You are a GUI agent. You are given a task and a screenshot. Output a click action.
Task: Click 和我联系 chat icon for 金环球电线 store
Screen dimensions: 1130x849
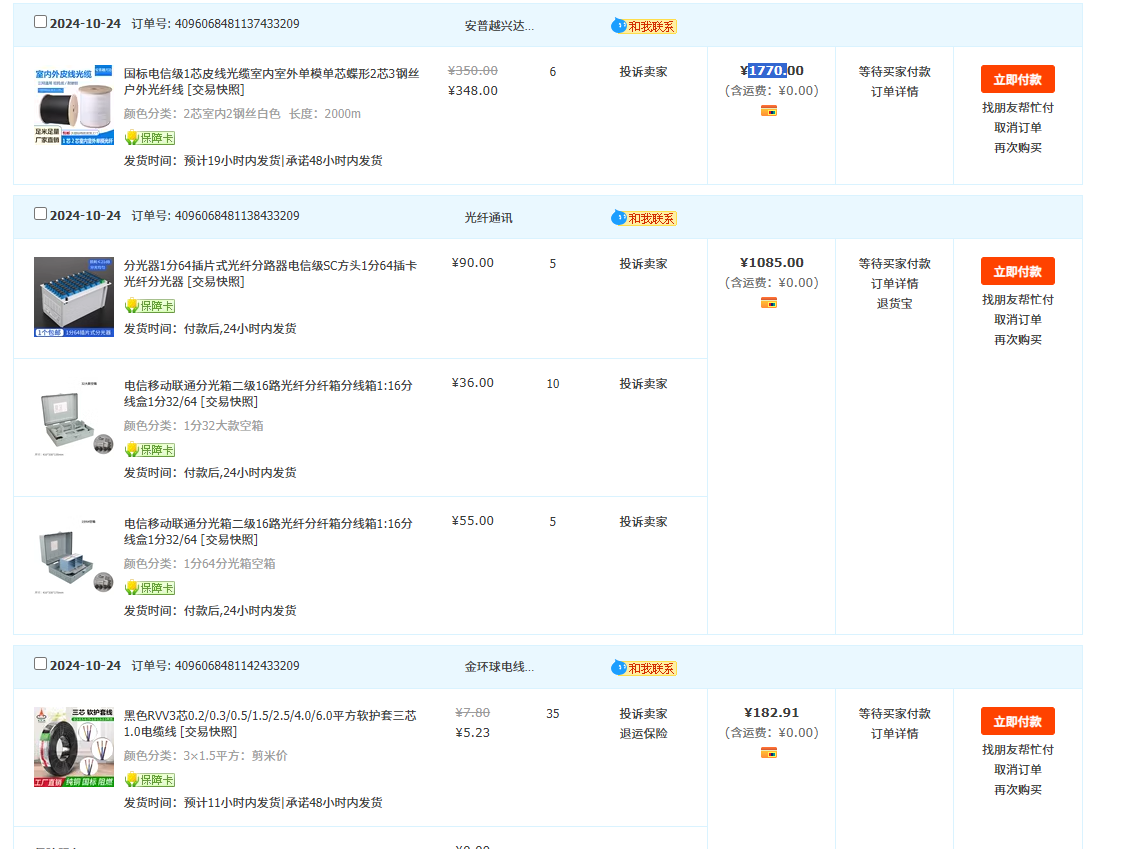(644, 668)
